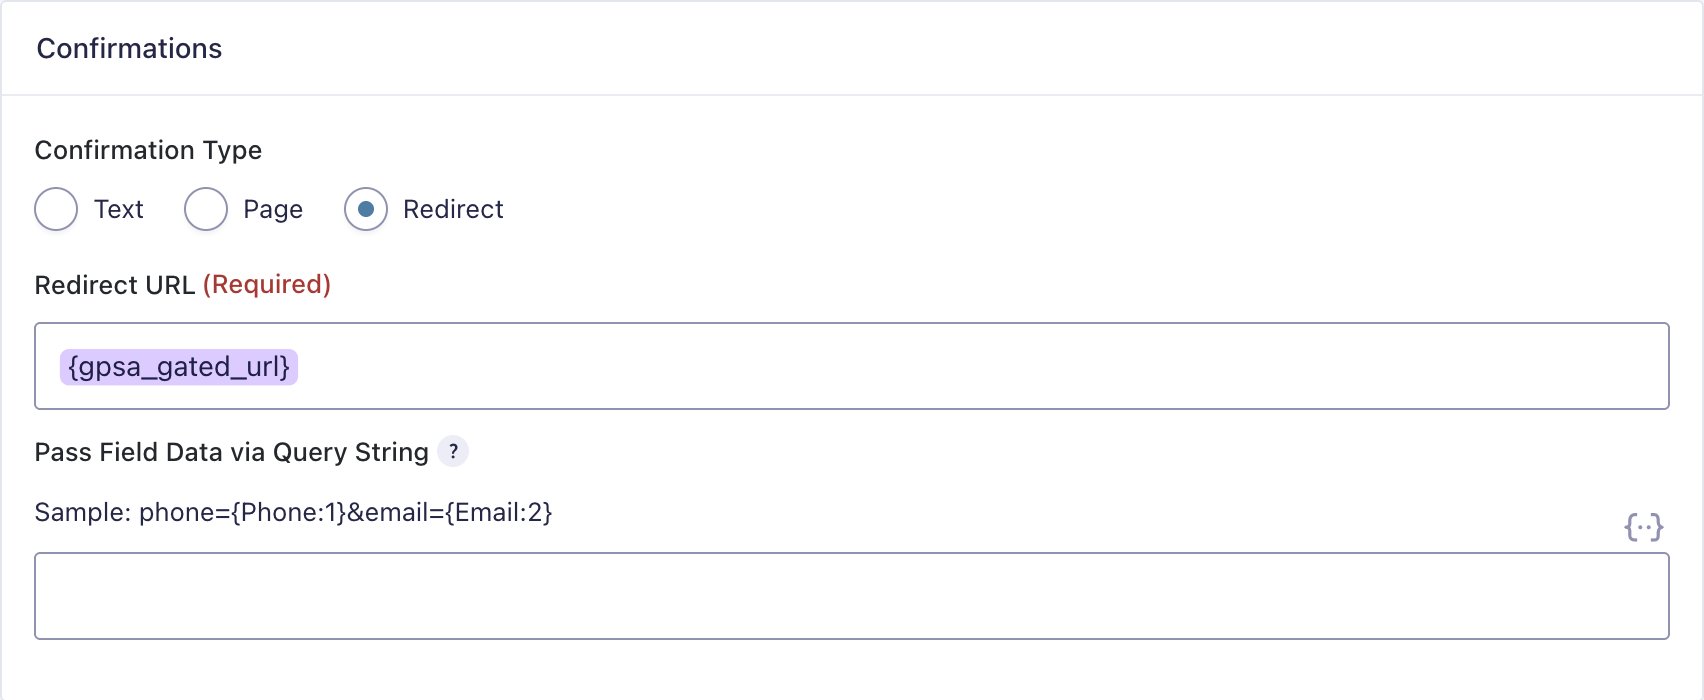Click the Confirmations panel heading
1704x700 pixels.
pos(130,49)
